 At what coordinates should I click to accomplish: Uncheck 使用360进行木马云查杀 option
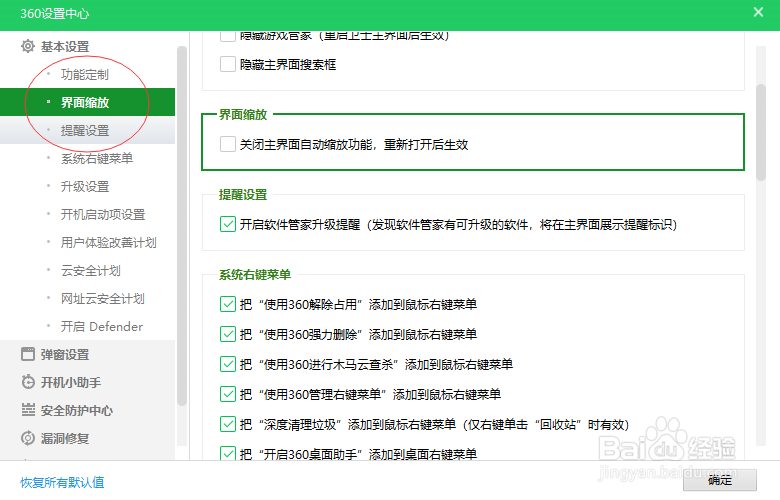pyautogui.click(x=228, y=364)
